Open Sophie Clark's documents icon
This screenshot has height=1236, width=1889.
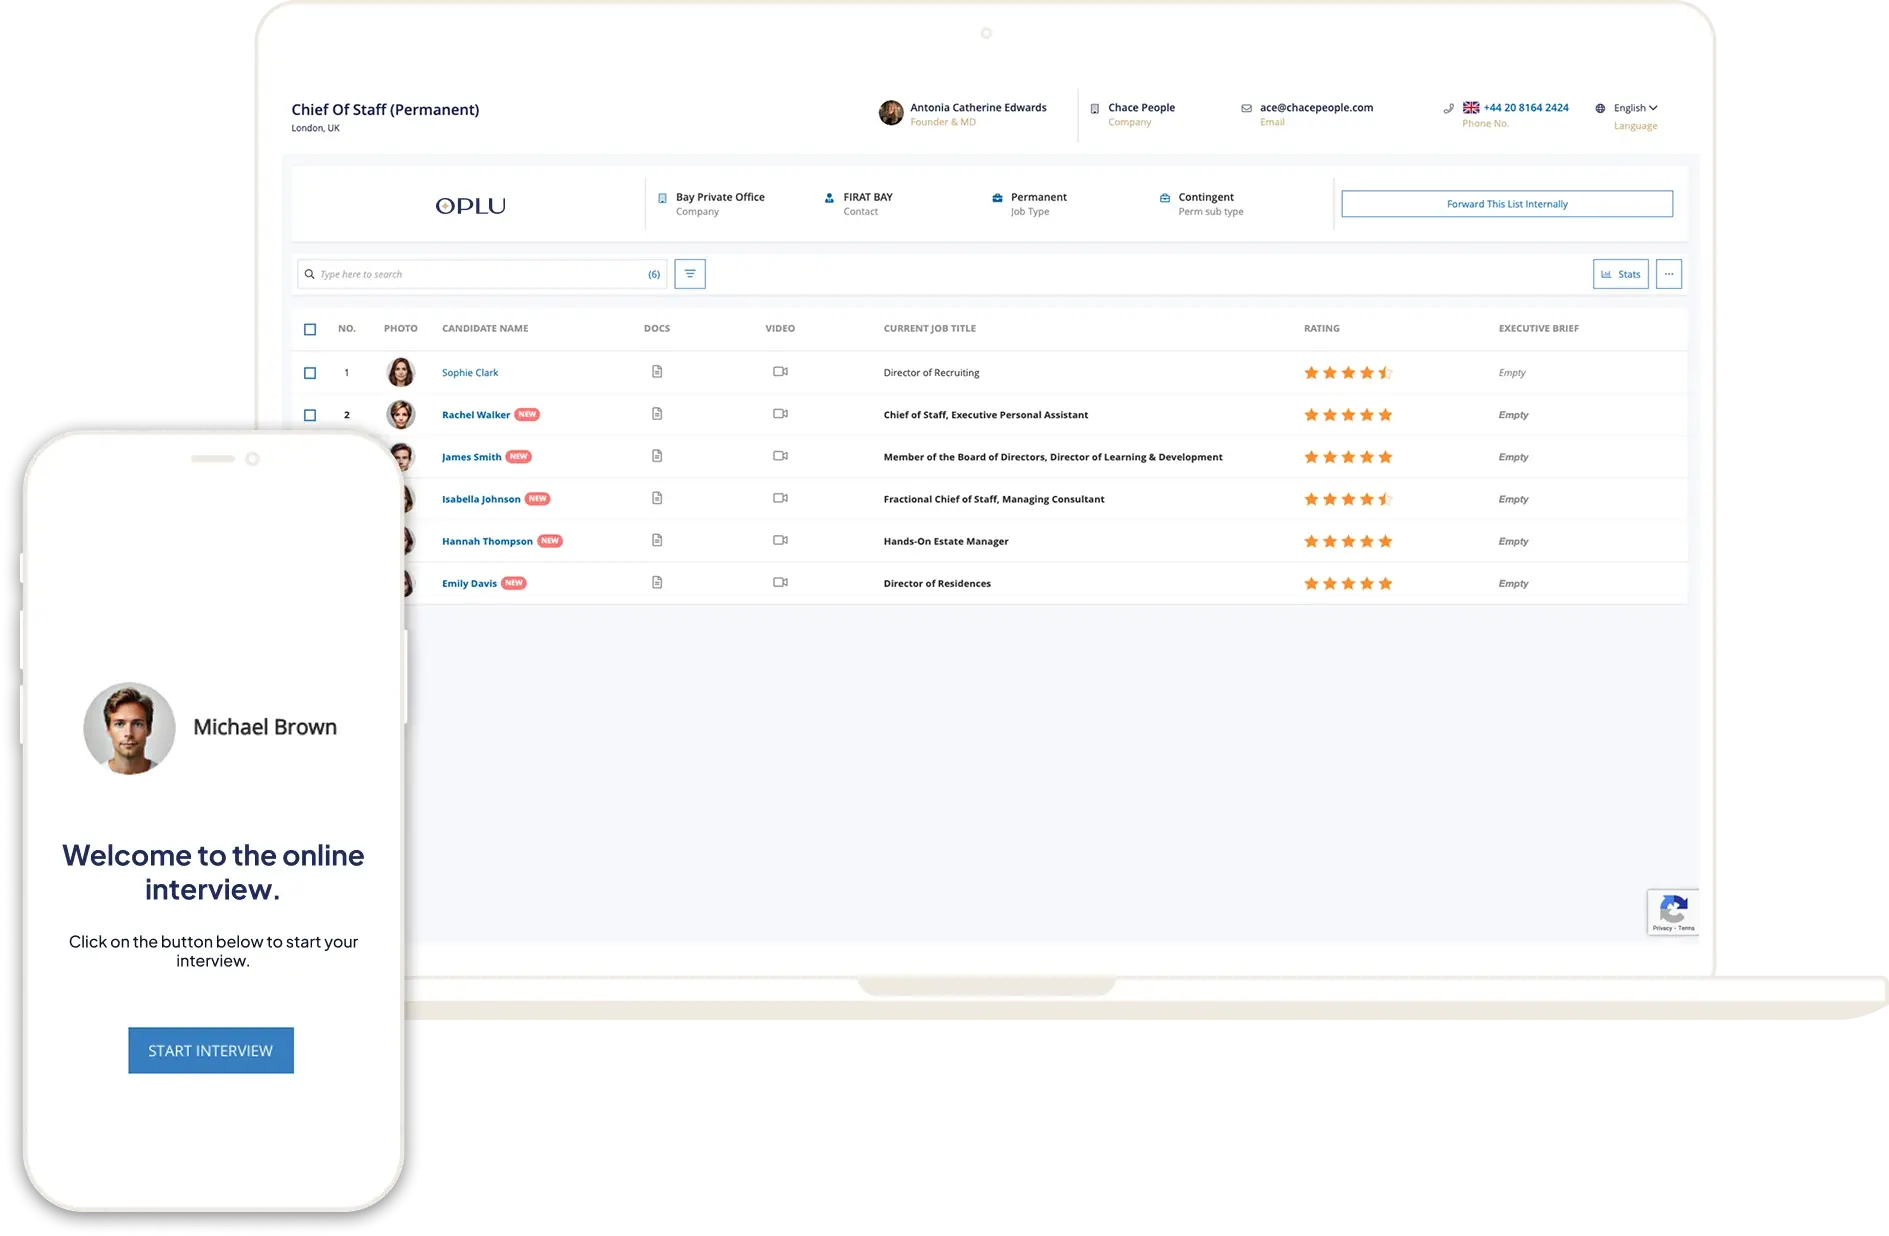(x=657, y=372)
